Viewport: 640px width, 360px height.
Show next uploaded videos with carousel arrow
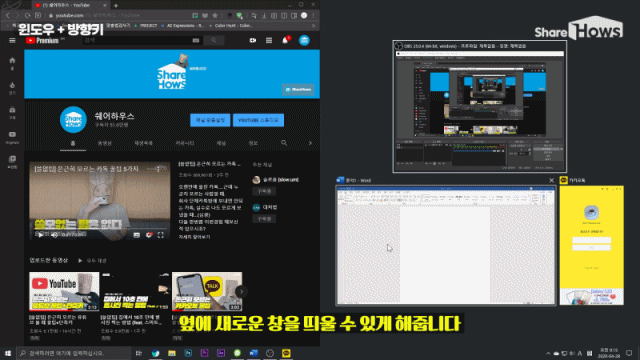(241, 291)
